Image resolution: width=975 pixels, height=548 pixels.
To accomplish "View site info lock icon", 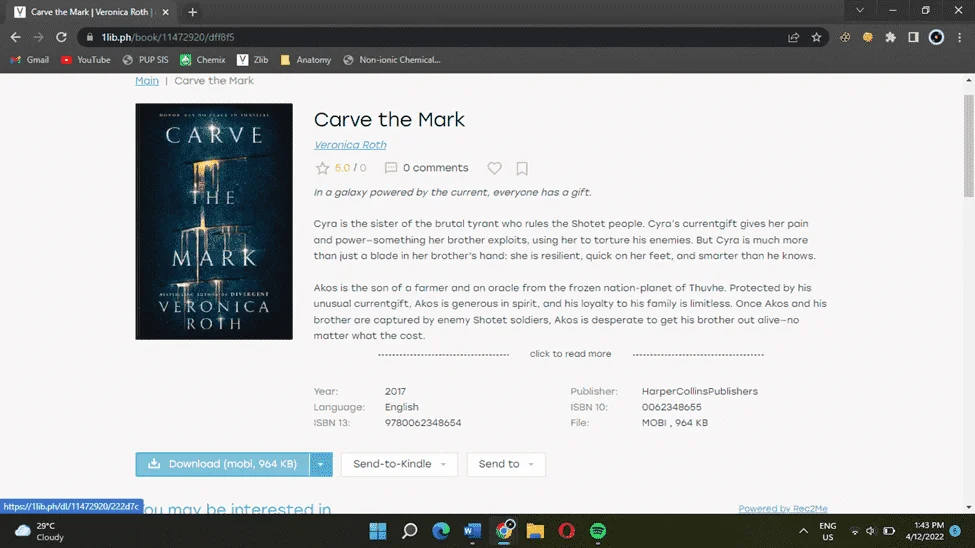I will [90, 37].
